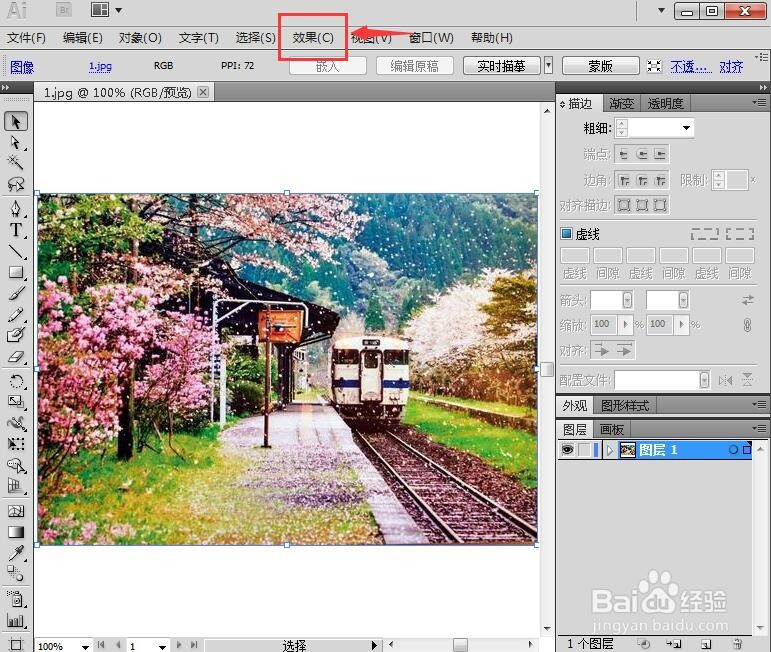Select the Shape Builder tool
771x652 pixels.
tap(16, 465)
